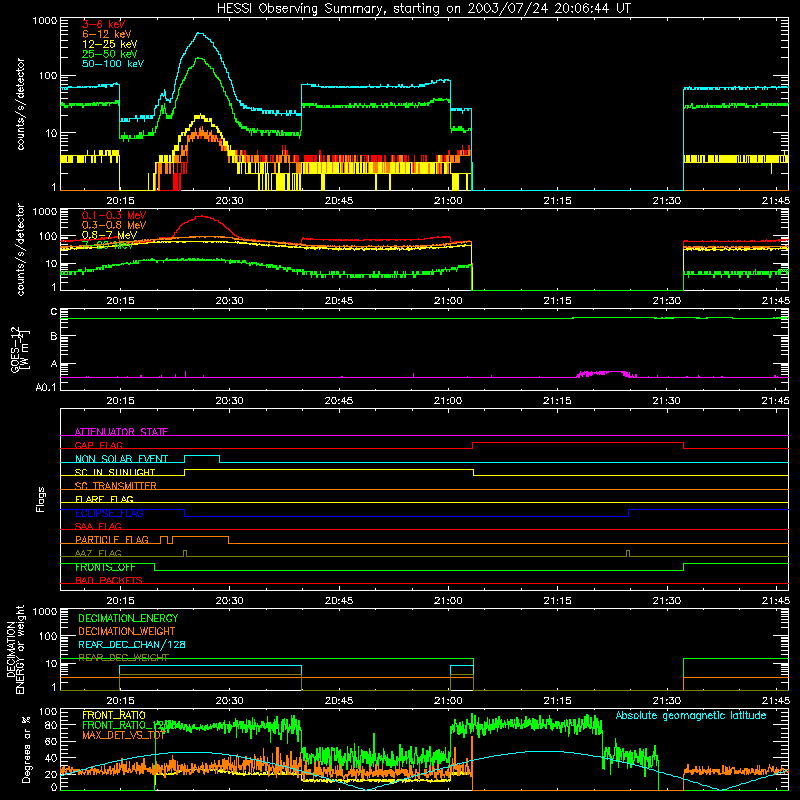Click the 12-25 keV legend entry
The height and width of the screenshot is (800, 800).
pos(109,44)
